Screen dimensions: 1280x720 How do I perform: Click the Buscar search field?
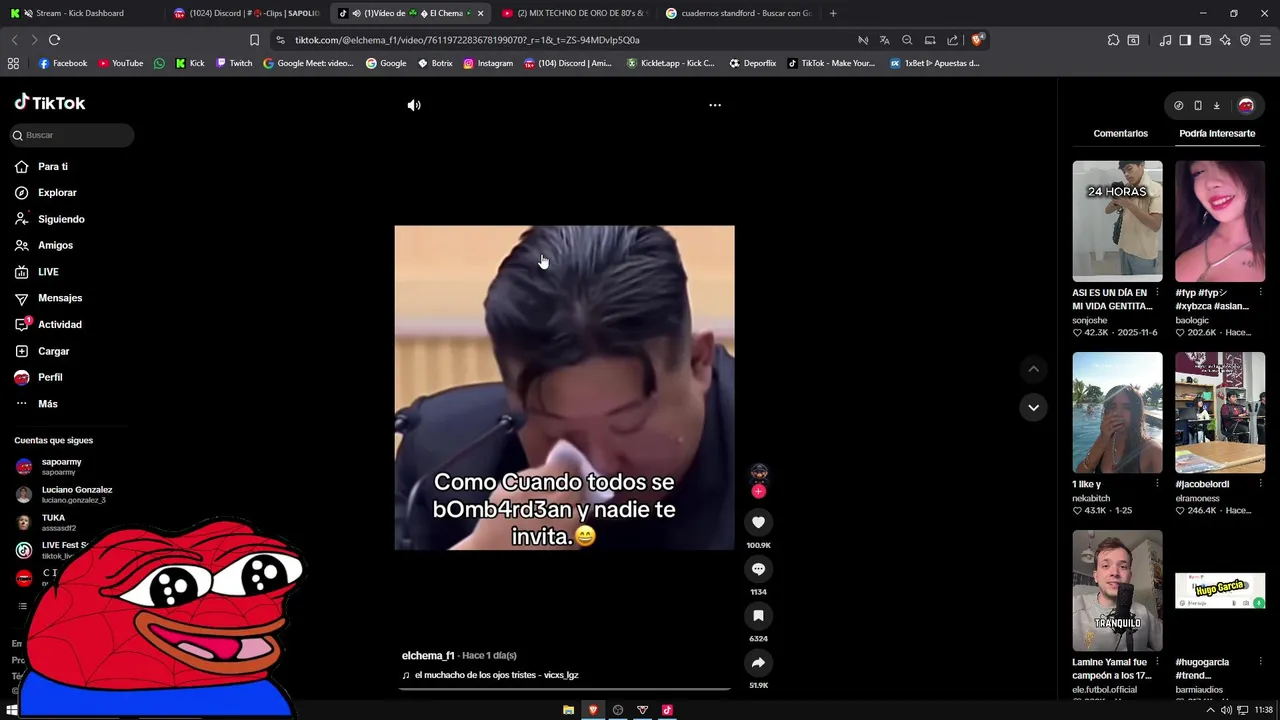(70, 135)
